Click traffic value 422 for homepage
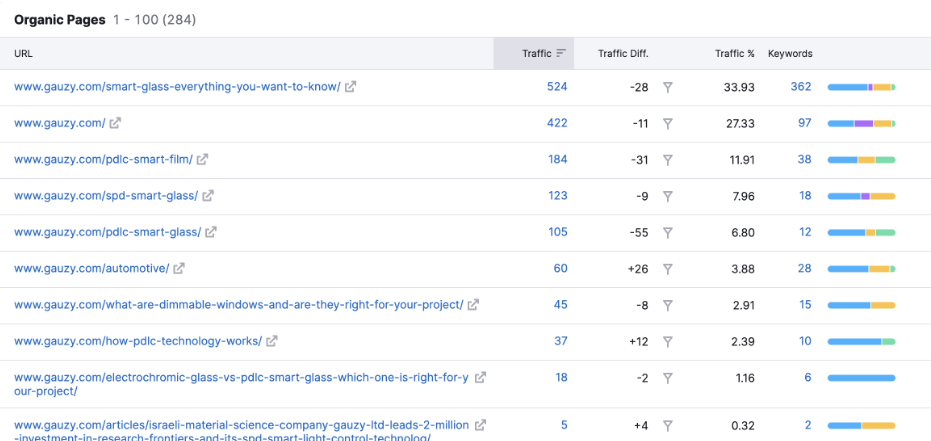This screenshot has width=931, height=441. tap(557, 123)
